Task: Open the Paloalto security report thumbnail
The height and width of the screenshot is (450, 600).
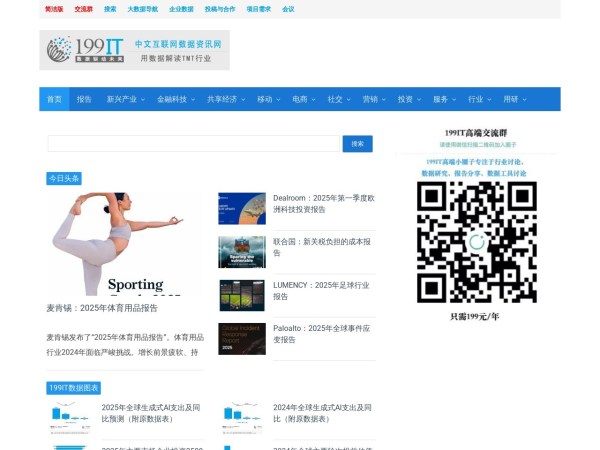Action: coord(242,338)
